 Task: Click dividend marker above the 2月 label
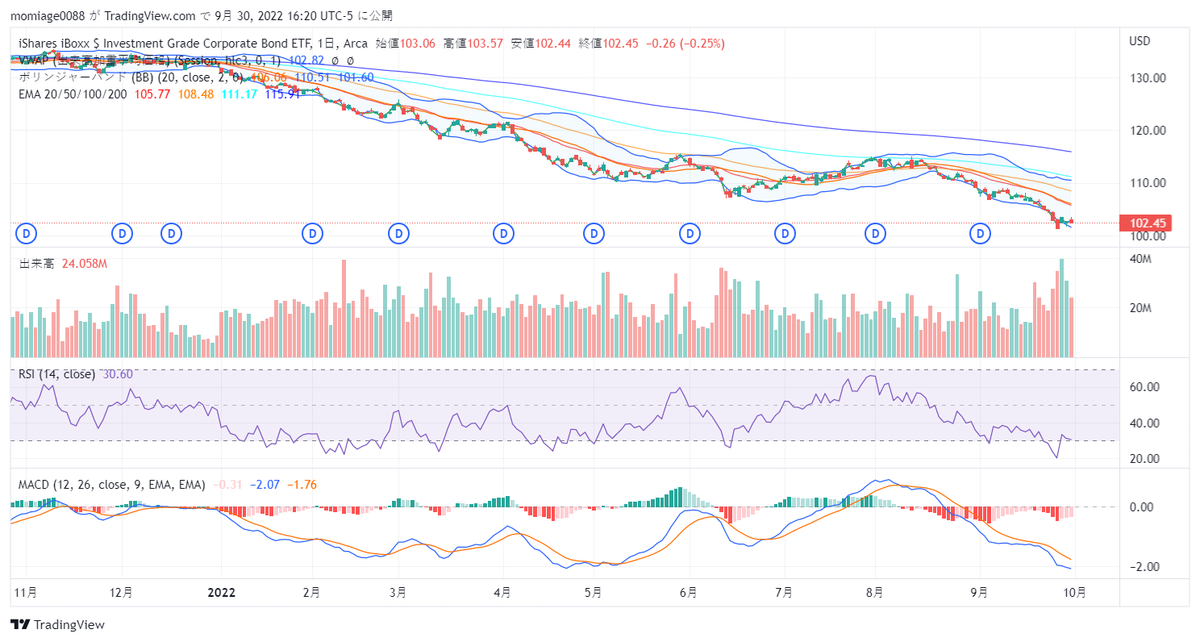click(x=314, y=233)
